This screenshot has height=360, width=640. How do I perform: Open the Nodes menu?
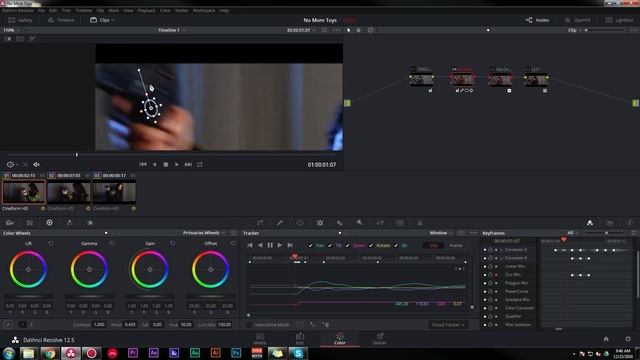click(x=182, y=11)
